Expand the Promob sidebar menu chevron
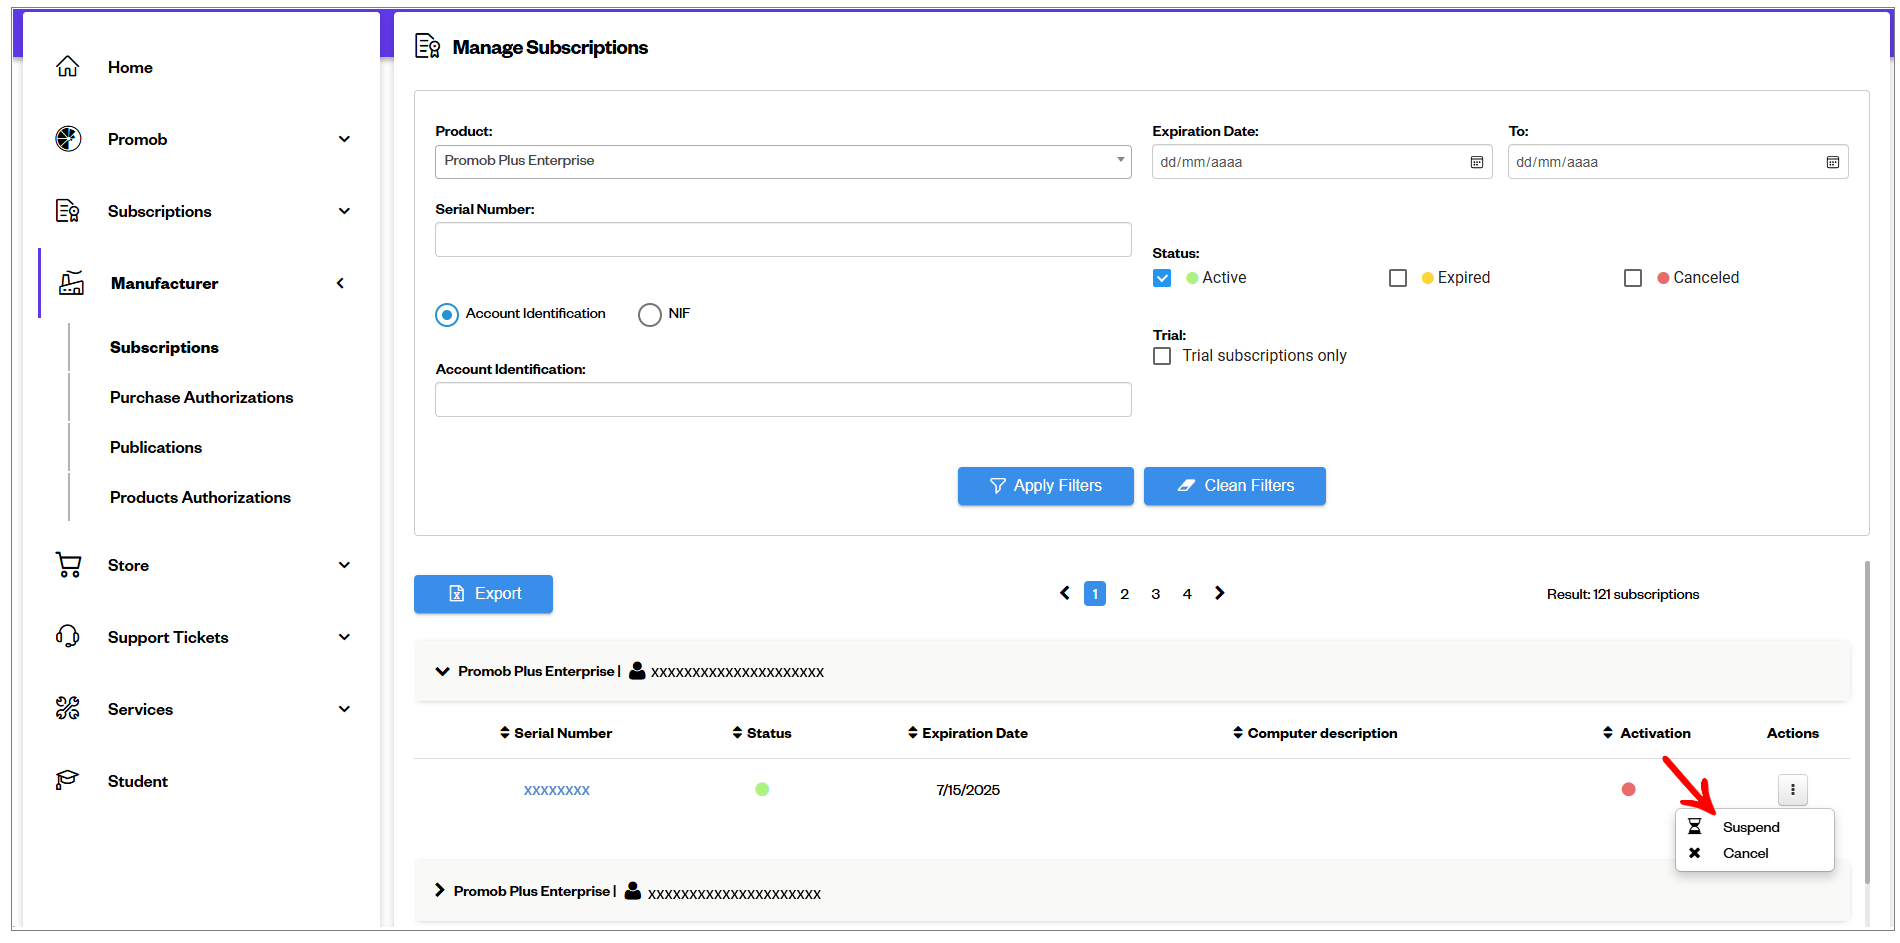 pyautogui.click(x=344, y=139)
